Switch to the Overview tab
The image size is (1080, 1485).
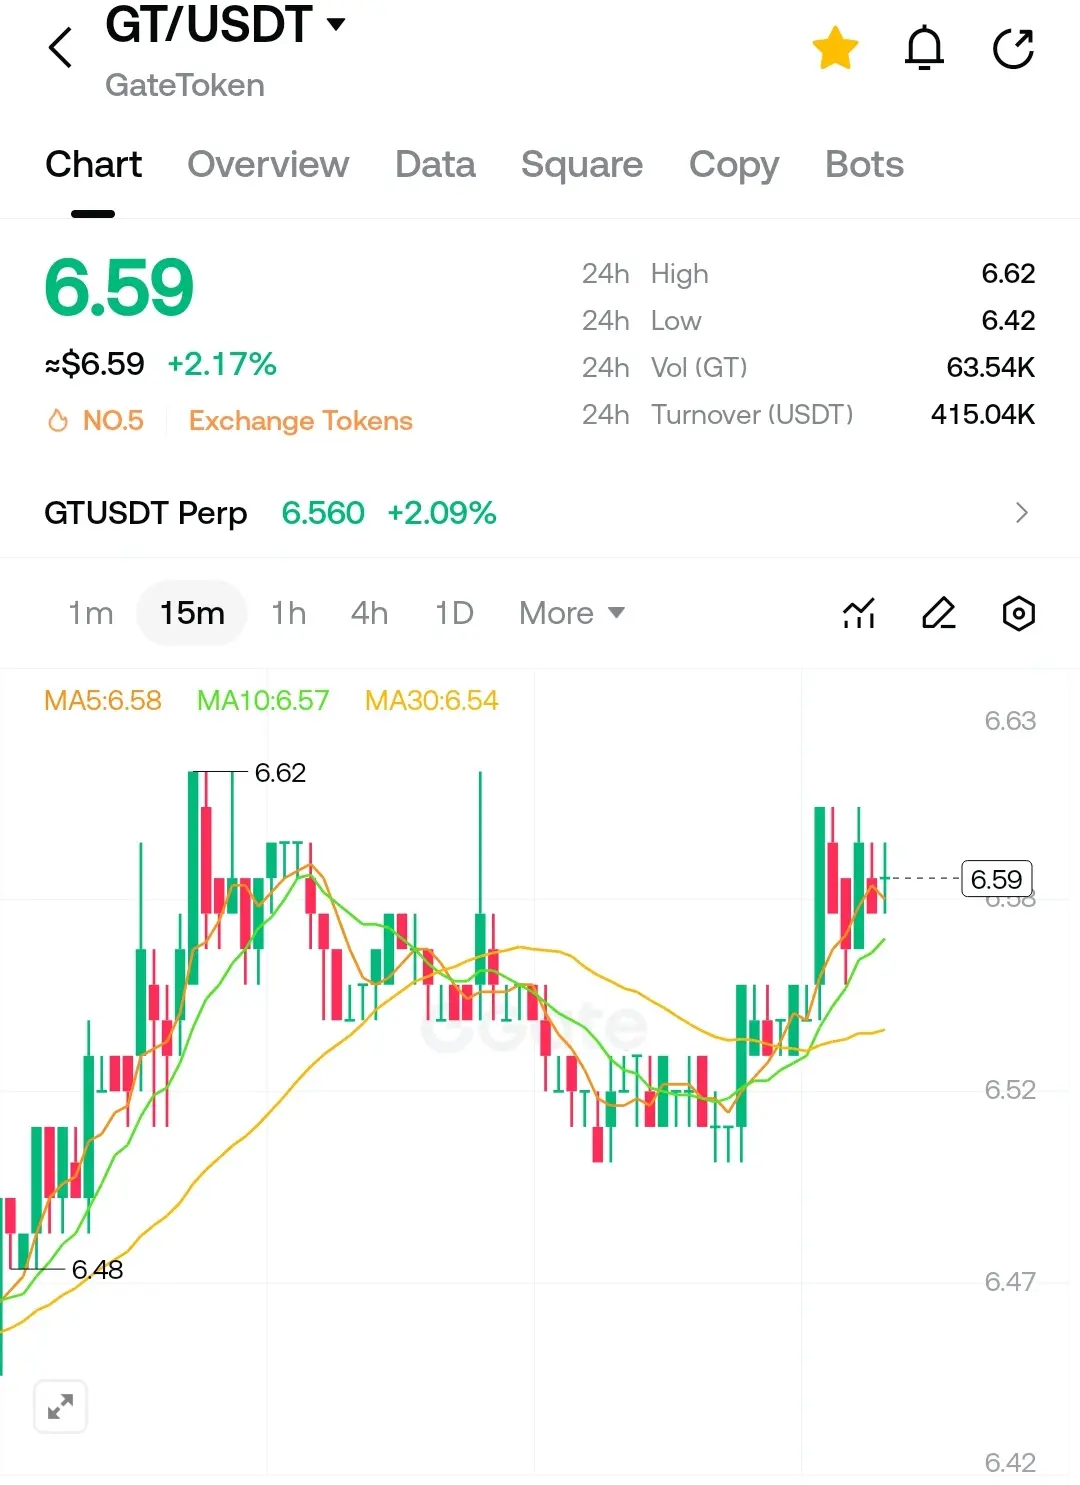(268, 164)
